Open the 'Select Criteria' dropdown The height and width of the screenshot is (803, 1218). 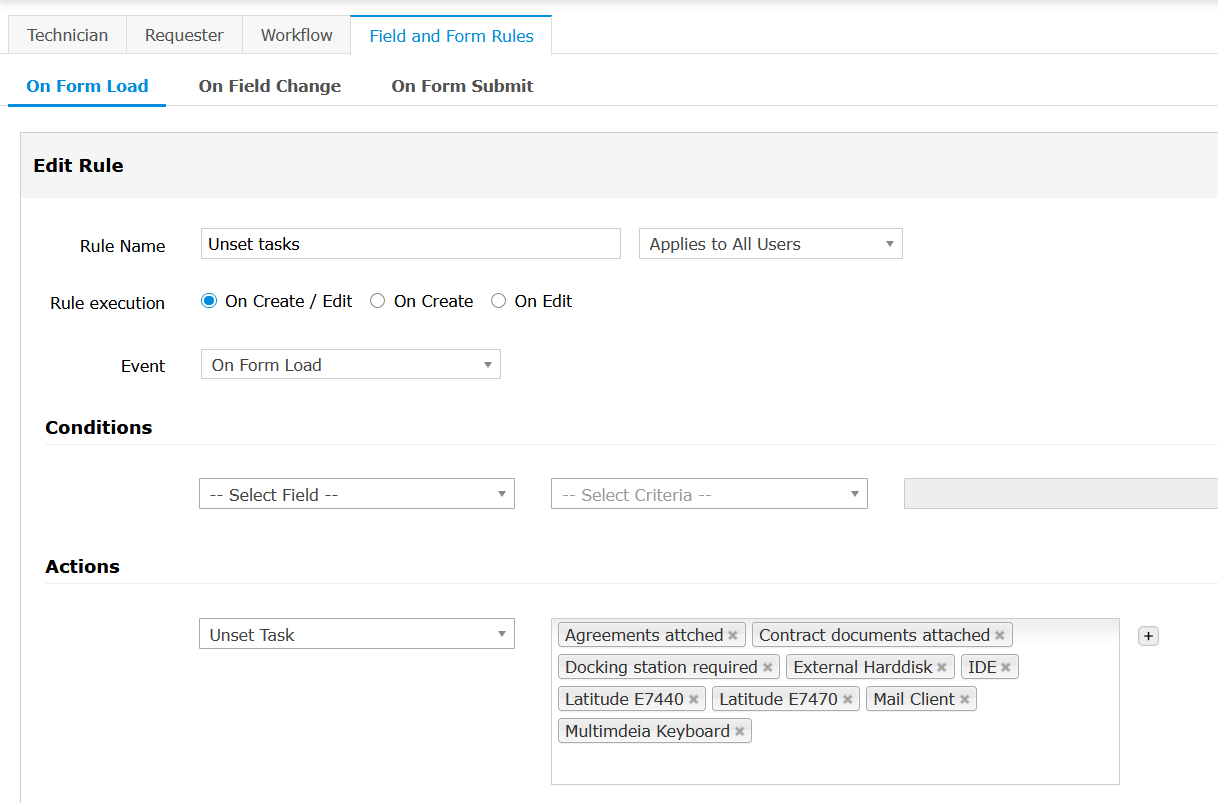coord(709,495)
